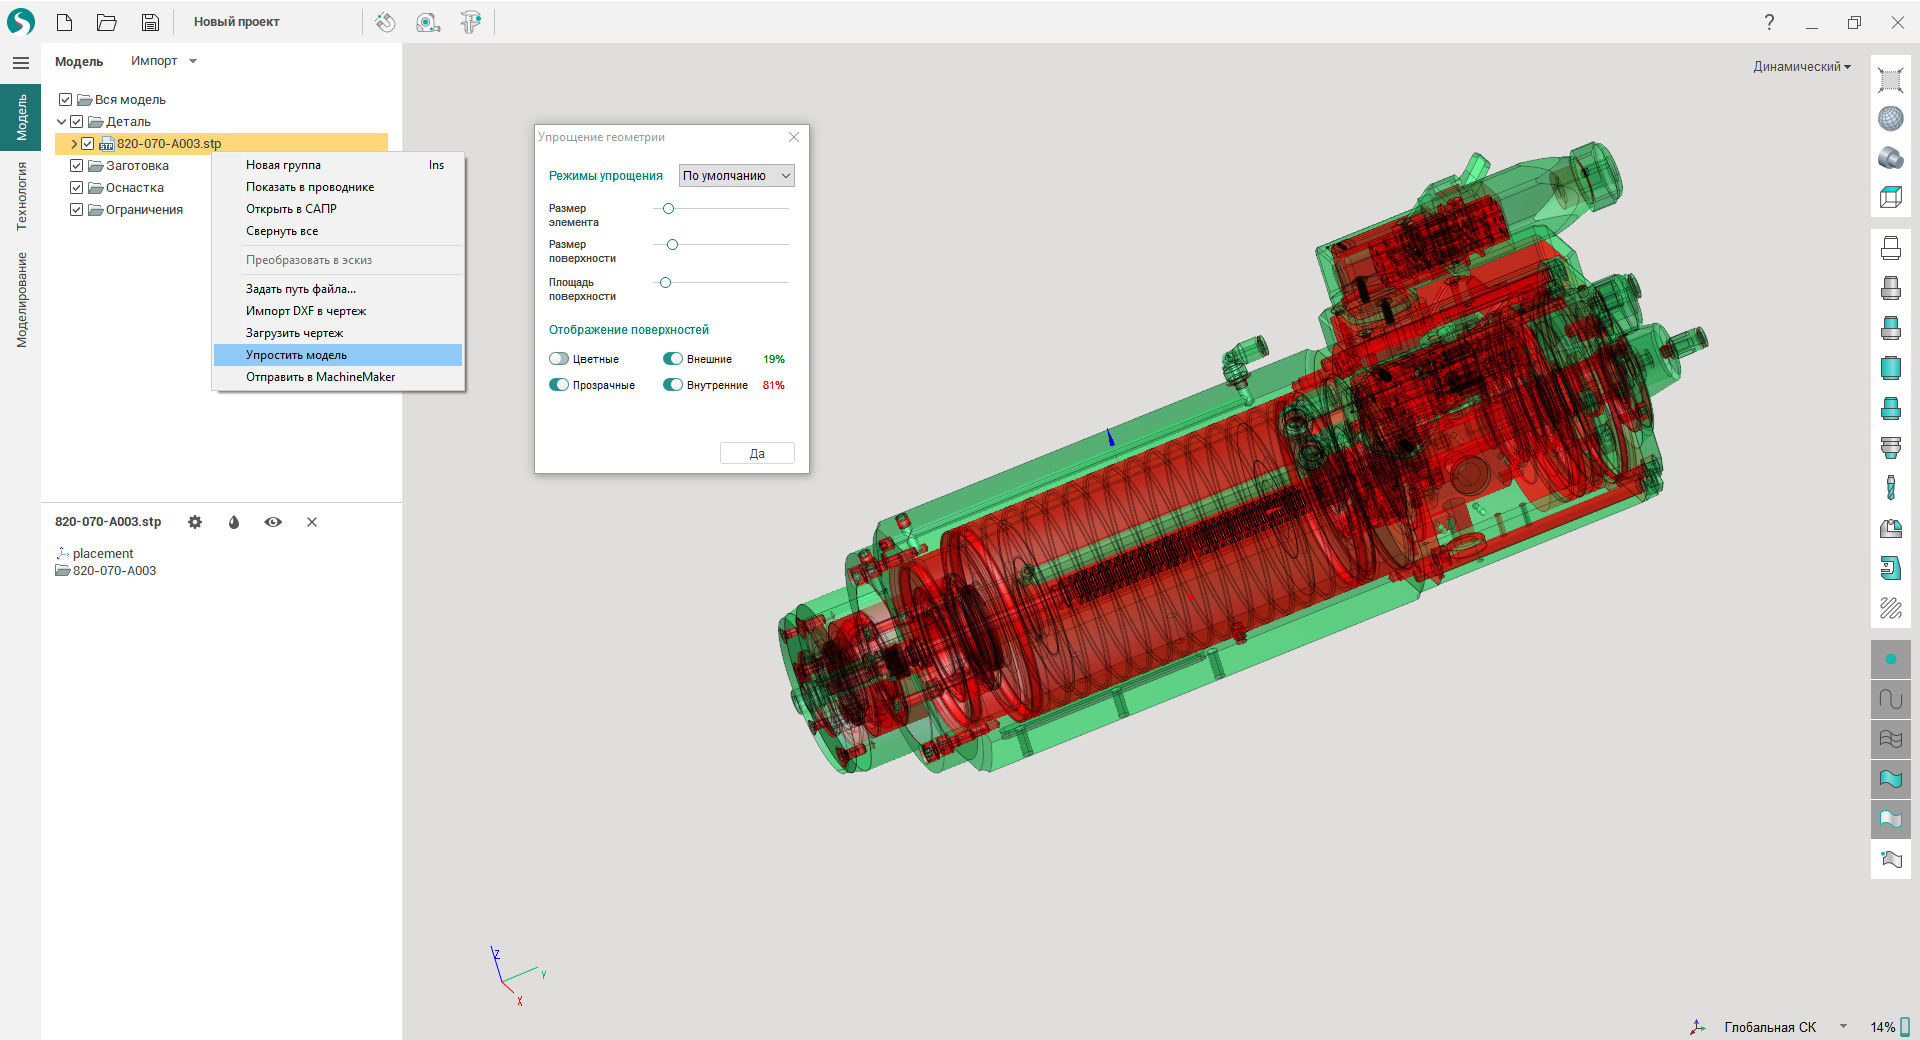Adjust the Размер элемента slider handle
The width and height of the screenshot is (1920, 1040).
pos(669,209)
